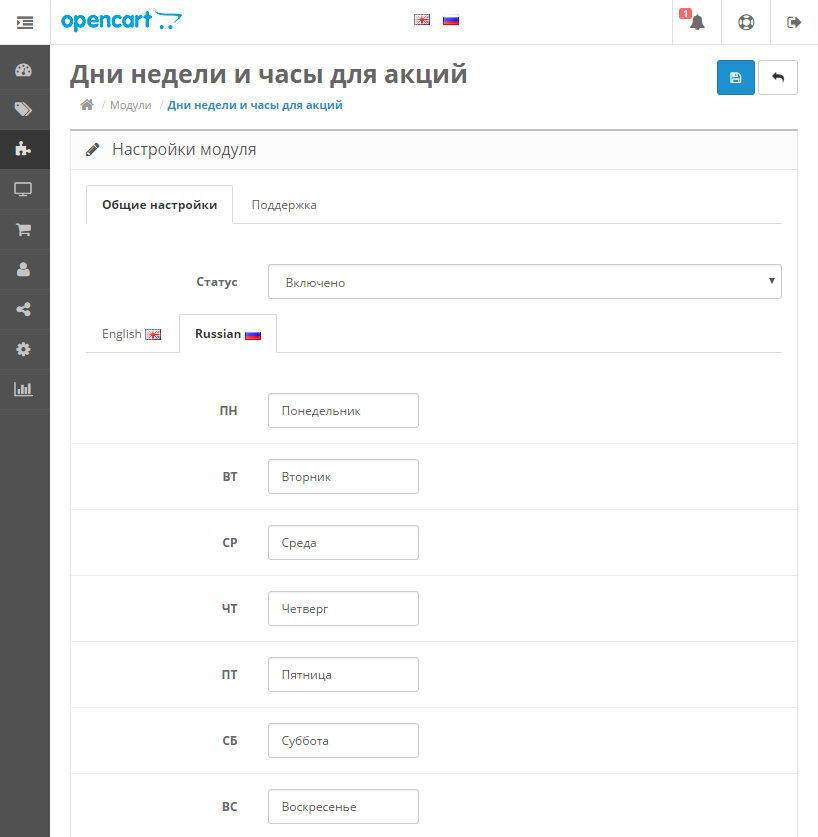Open the Marketing share icon
The height and width of the screenshot is (837, 818).
click(x=24, y=309)
